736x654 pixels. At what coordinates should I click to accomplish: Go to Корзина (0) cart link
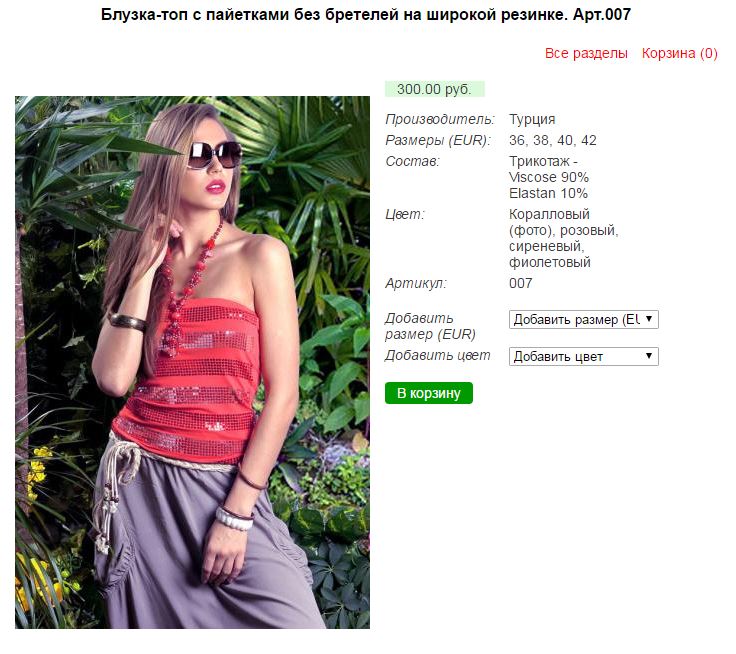pos(679,53)
